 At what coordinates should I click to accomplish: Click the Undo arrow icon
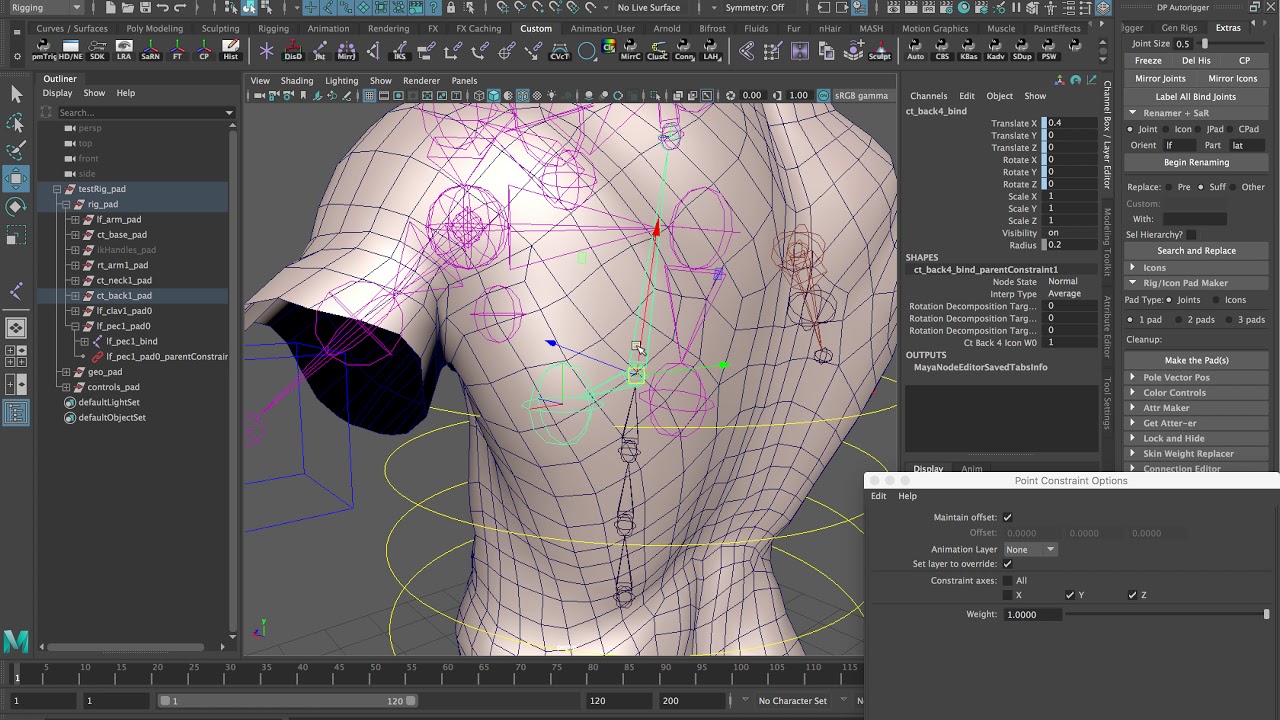tap(163, 8)
